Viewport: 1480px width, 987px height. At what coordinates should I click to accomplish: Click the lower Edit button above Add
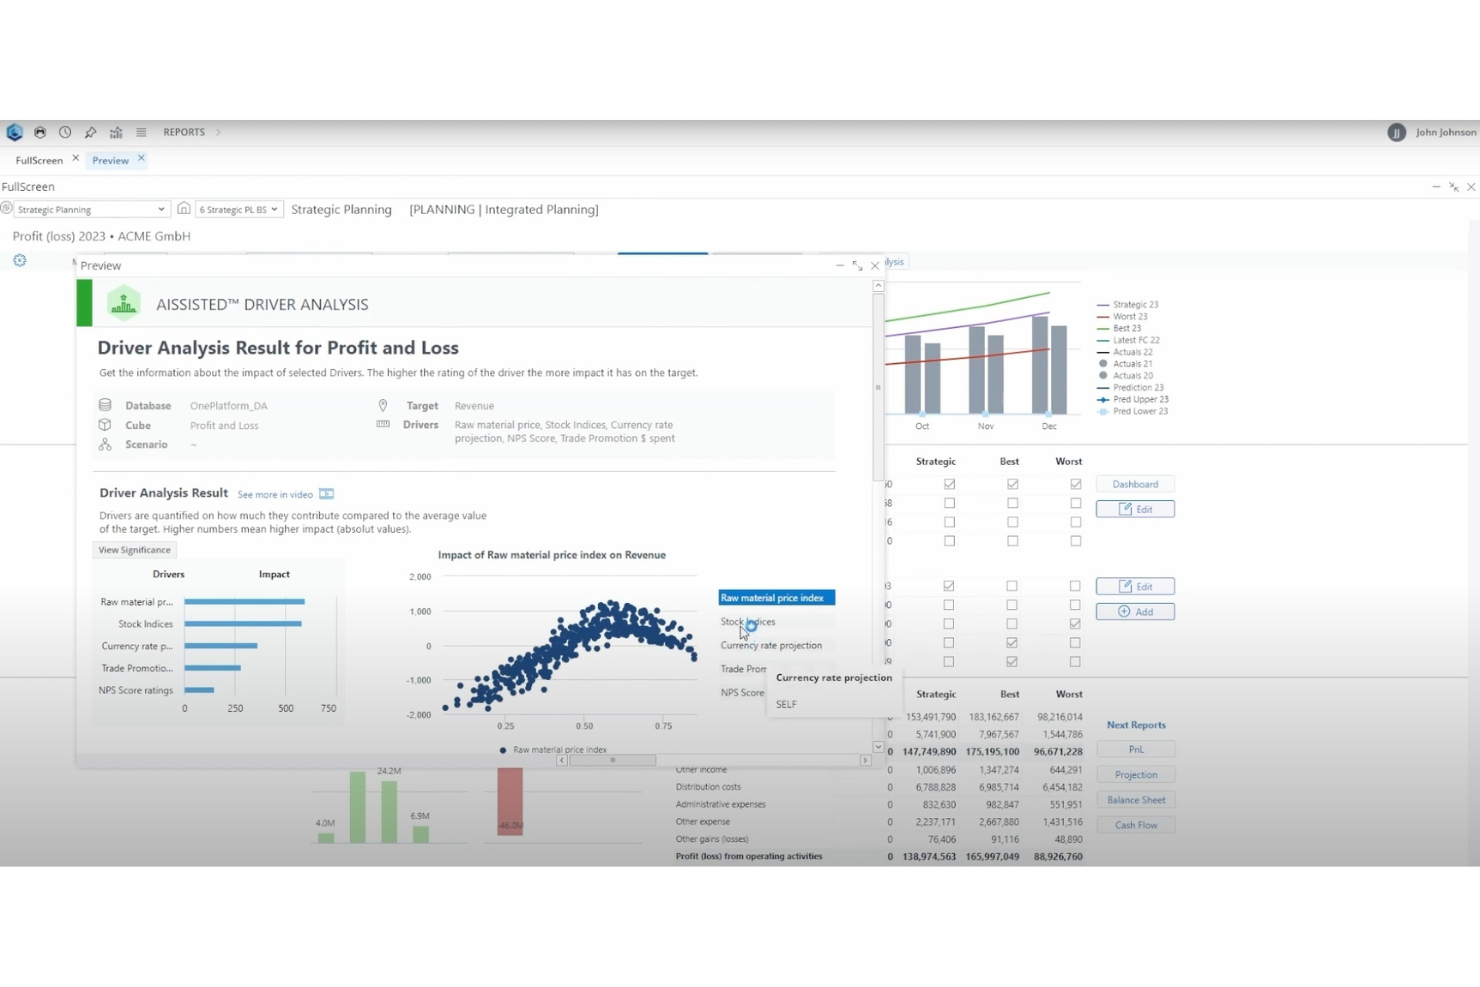[x=1135, y=586]
